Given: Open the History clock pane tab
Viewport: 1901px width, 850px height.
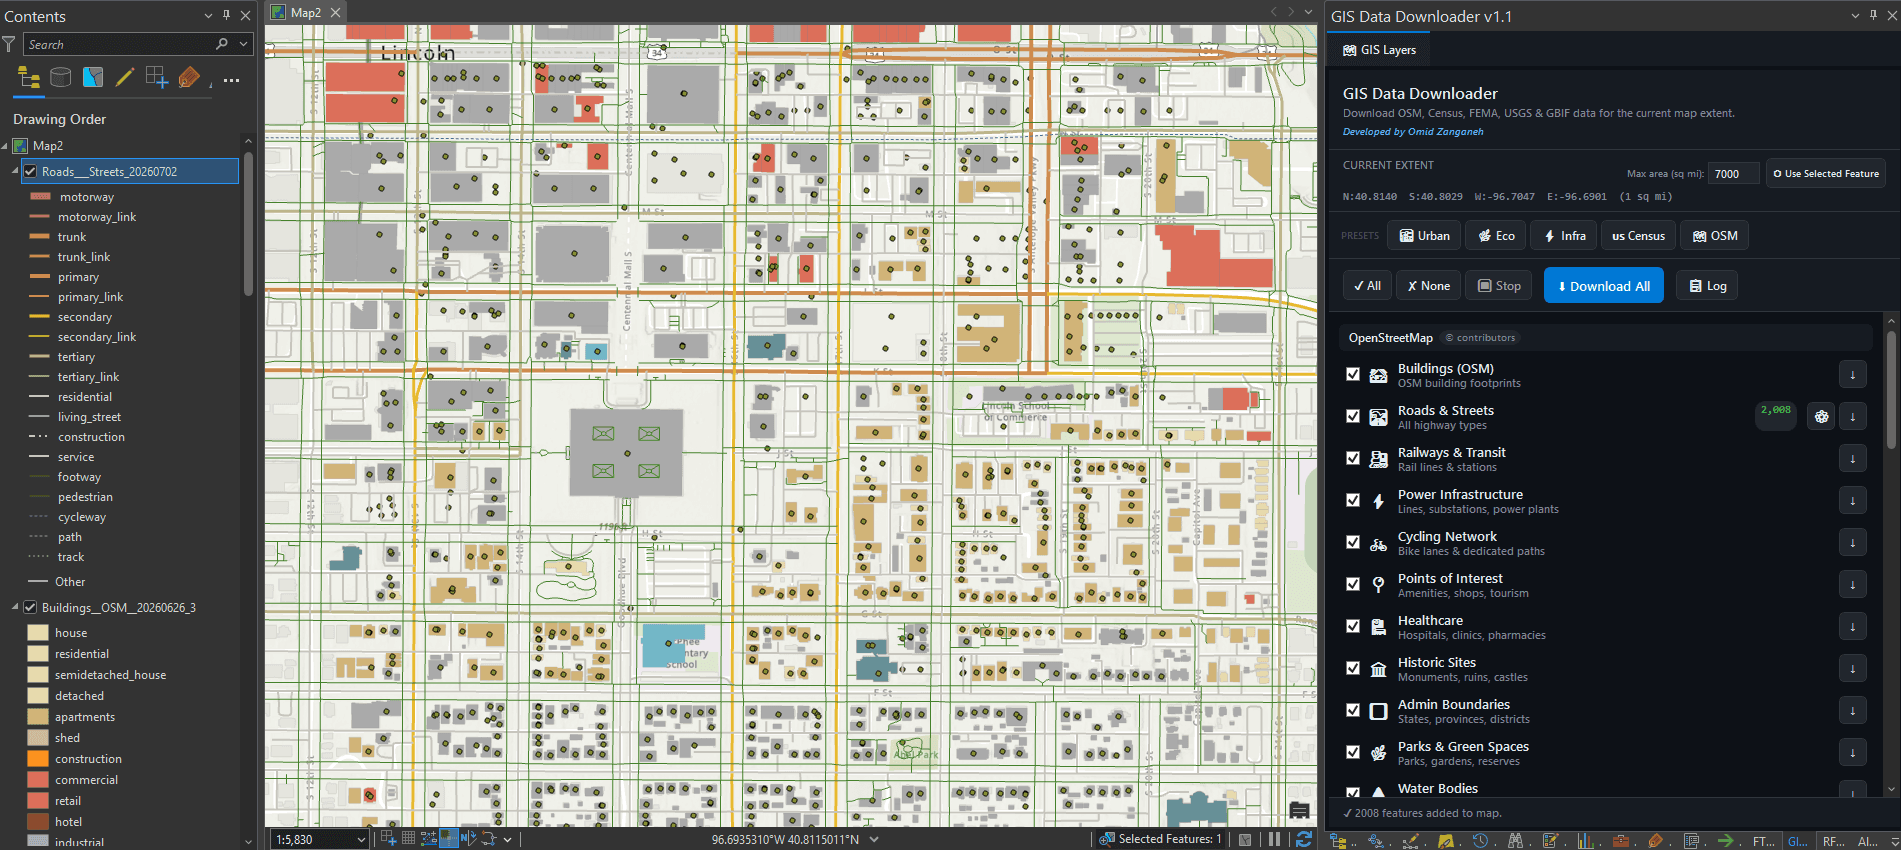Looking at the screenshot, I should [x=1480, y=841].
